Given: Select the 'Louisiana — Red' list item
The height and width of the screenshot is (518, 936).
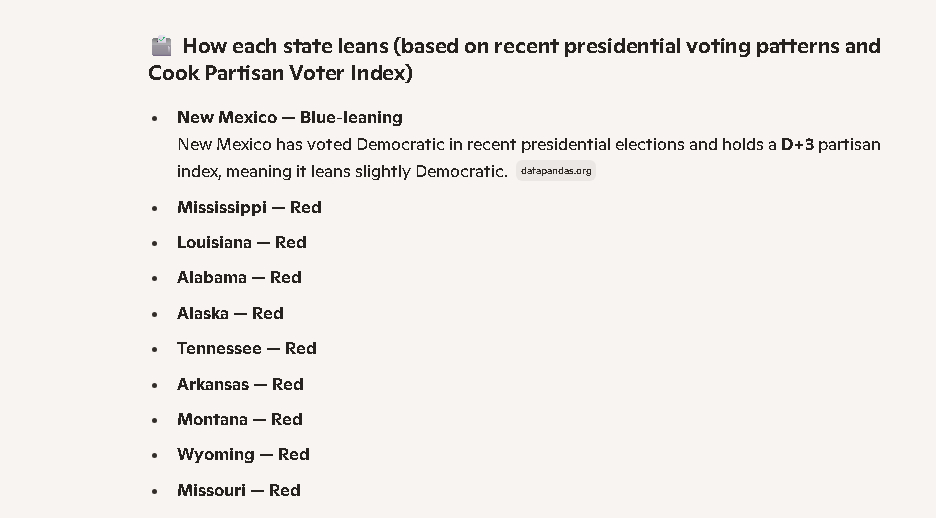Looking at the screenshot, I should coord(241,242).
